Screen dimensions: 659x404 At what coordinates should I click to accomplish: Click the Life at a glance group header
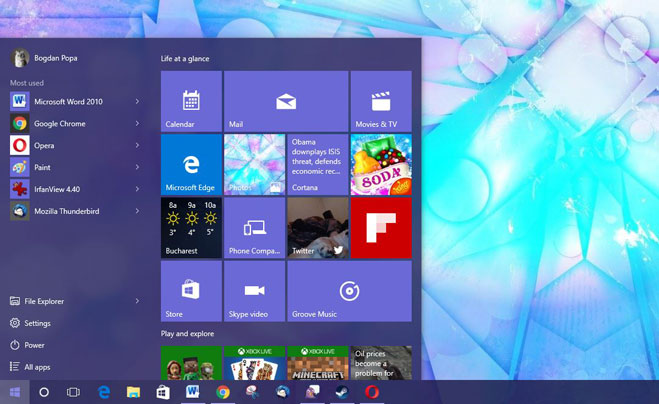tap(185, 59)
